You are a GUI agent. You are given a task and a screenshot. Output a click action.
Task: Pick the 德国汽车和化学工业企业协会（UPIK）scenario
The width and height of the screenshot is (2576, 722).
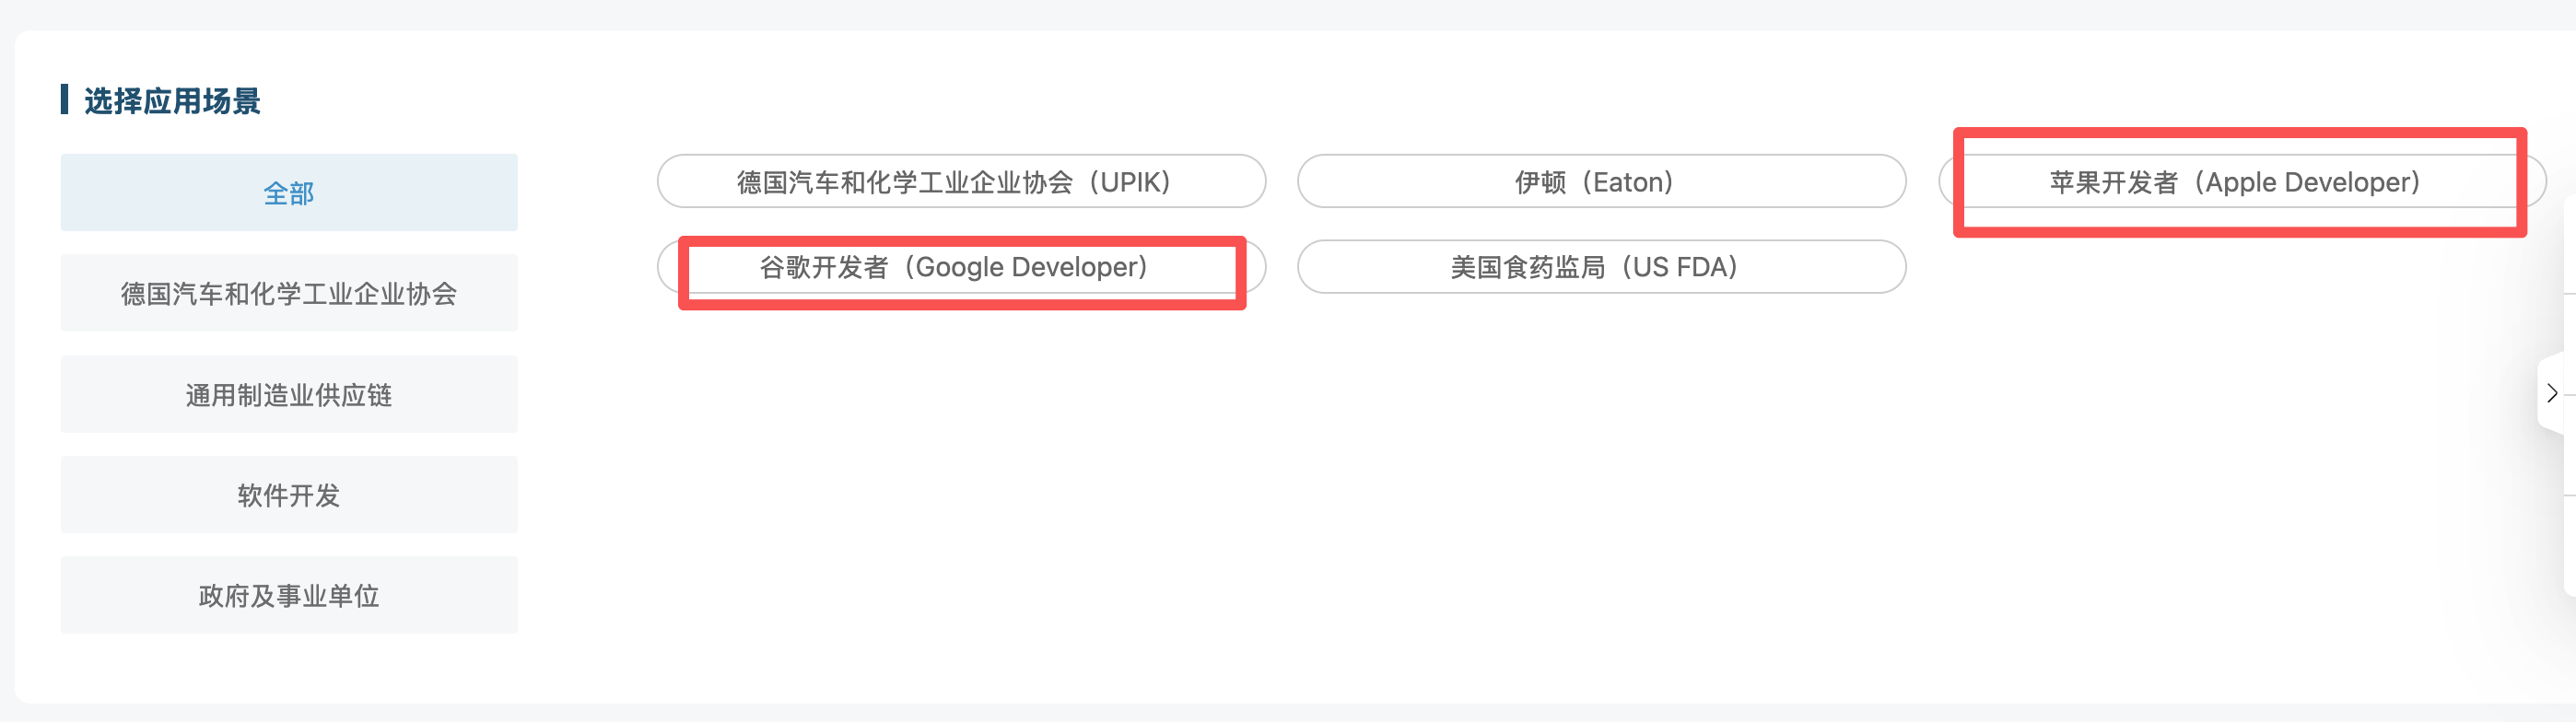961,181
